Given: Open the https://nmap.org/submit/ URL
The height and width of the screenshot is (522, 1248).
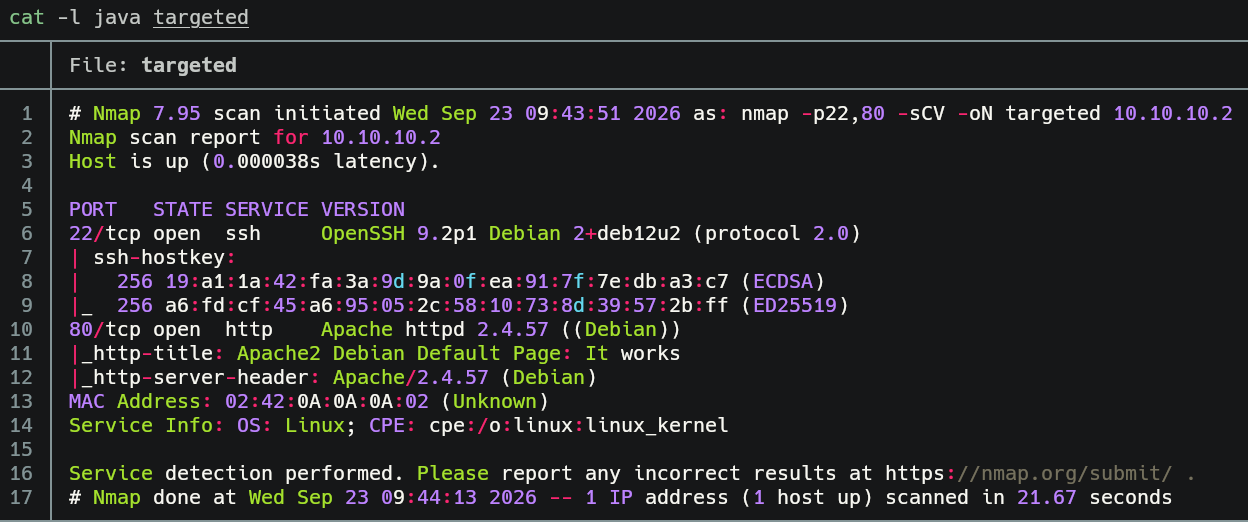Looking at the screenshot, I should tap(1029, 473).
